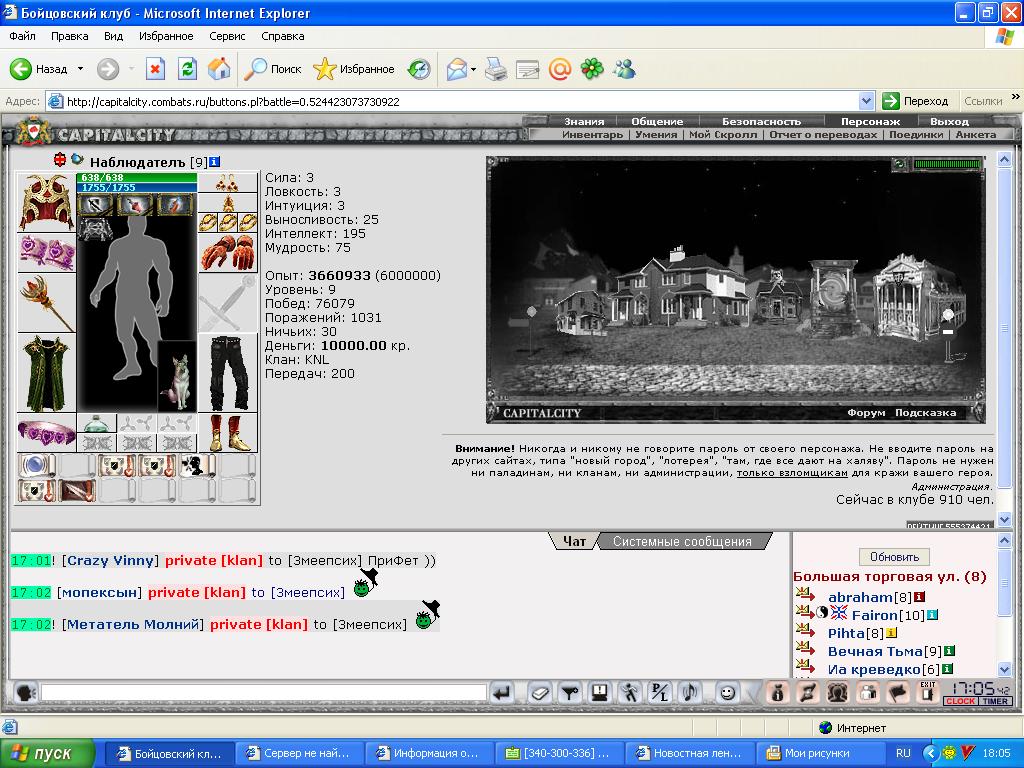
Task: Open the smiley emoticons picker in chat
Action: click(726, 692)
